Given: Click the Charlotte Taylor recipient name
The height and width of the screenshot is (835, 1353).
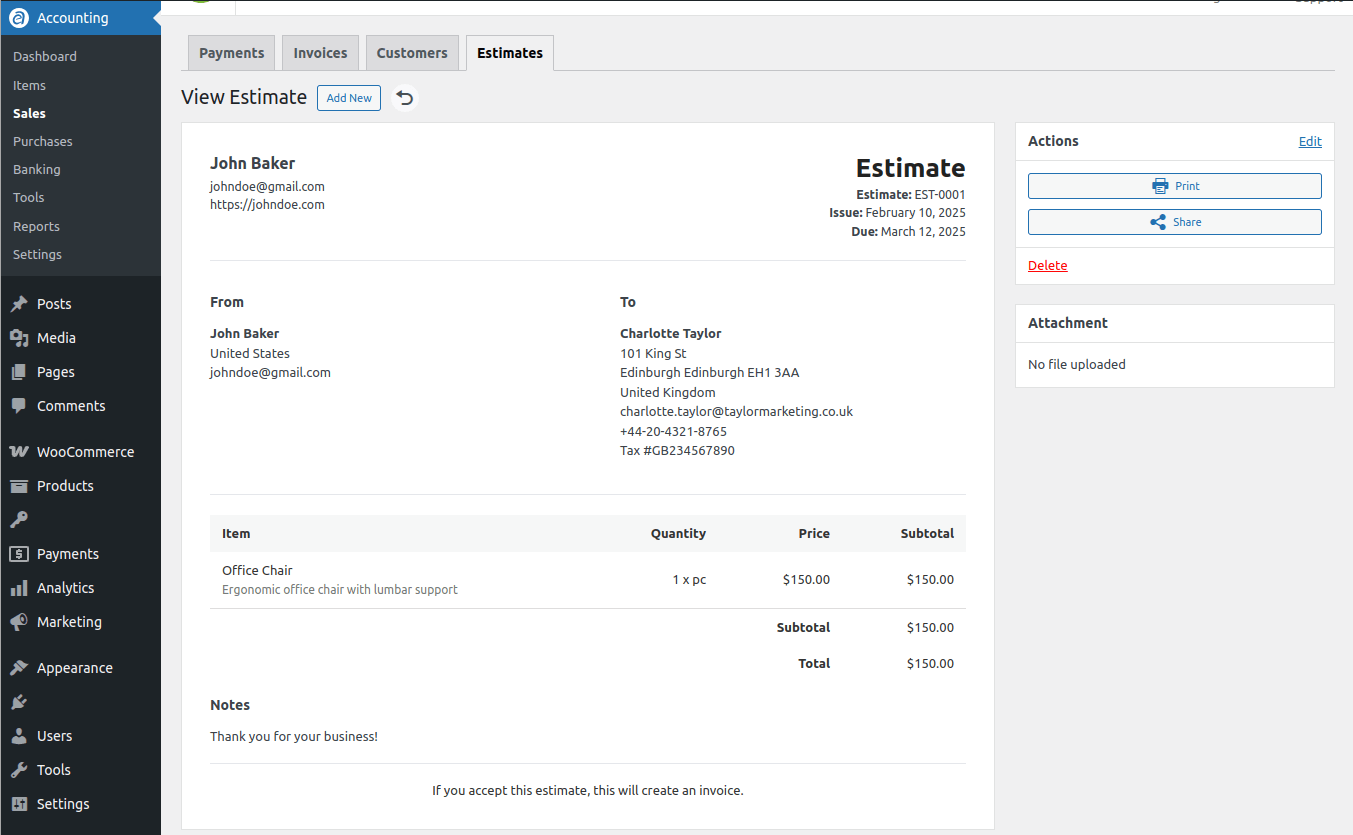Looking at the screenshot, I should point(670,334).
